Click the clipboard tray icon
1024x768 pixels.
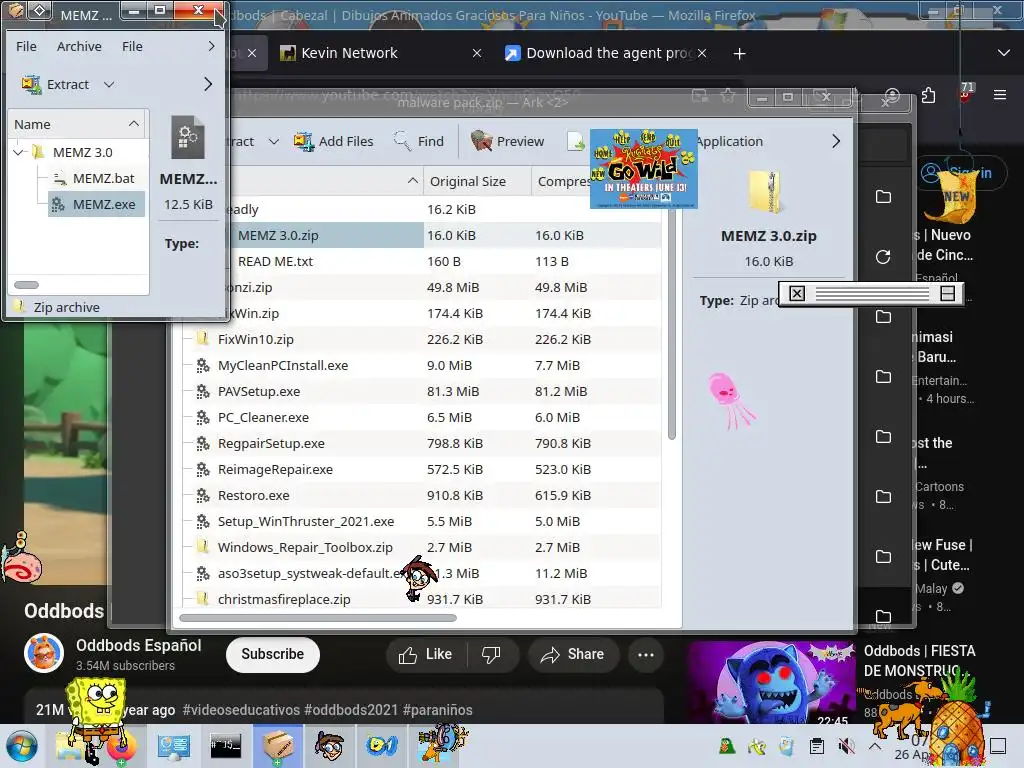click(x=816, y=746)
